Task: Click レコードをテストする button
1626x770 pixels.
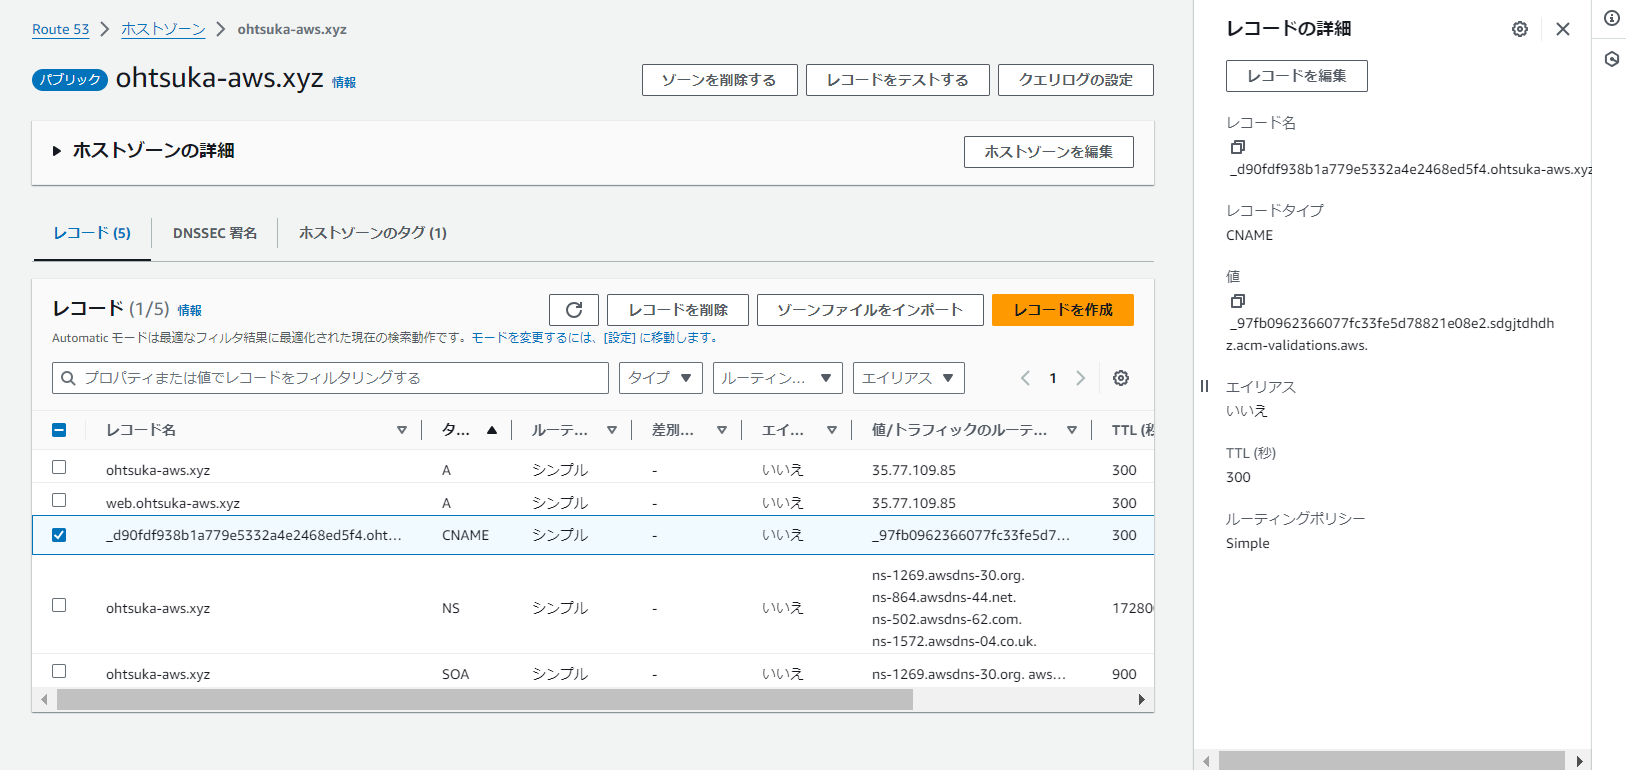Action: click(x=898, y=80)
